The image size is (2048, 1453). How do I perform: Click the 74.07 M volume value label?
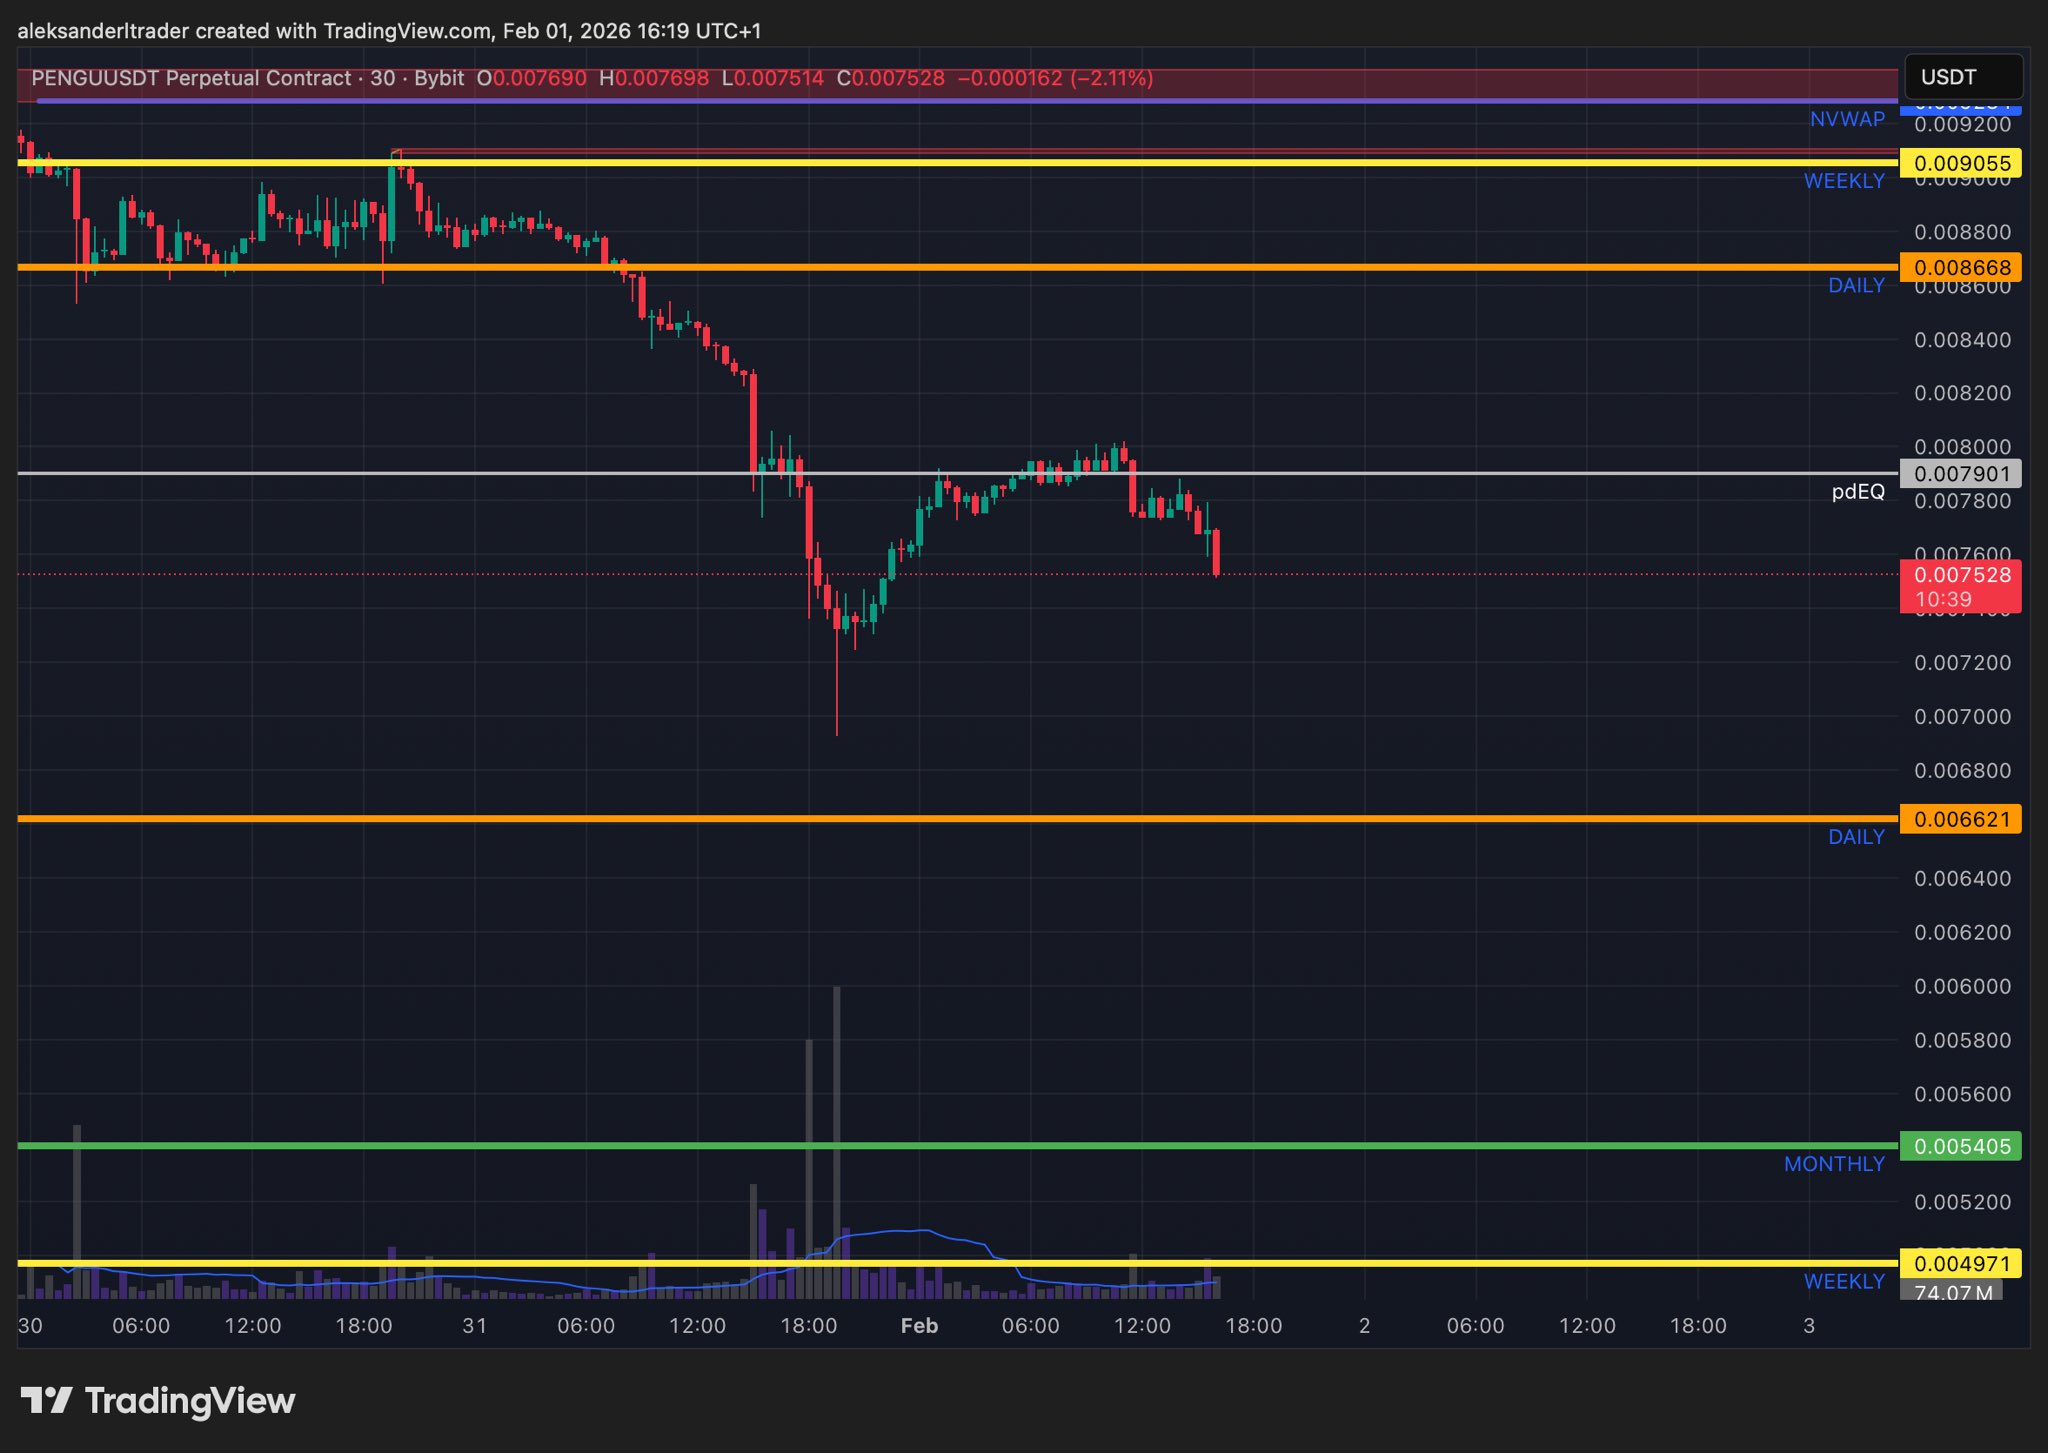point(1953,1292)
